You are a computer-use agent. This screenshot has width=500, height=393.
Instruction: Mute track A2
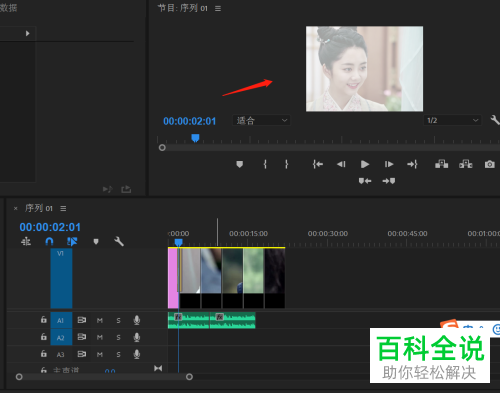point(100,337)
